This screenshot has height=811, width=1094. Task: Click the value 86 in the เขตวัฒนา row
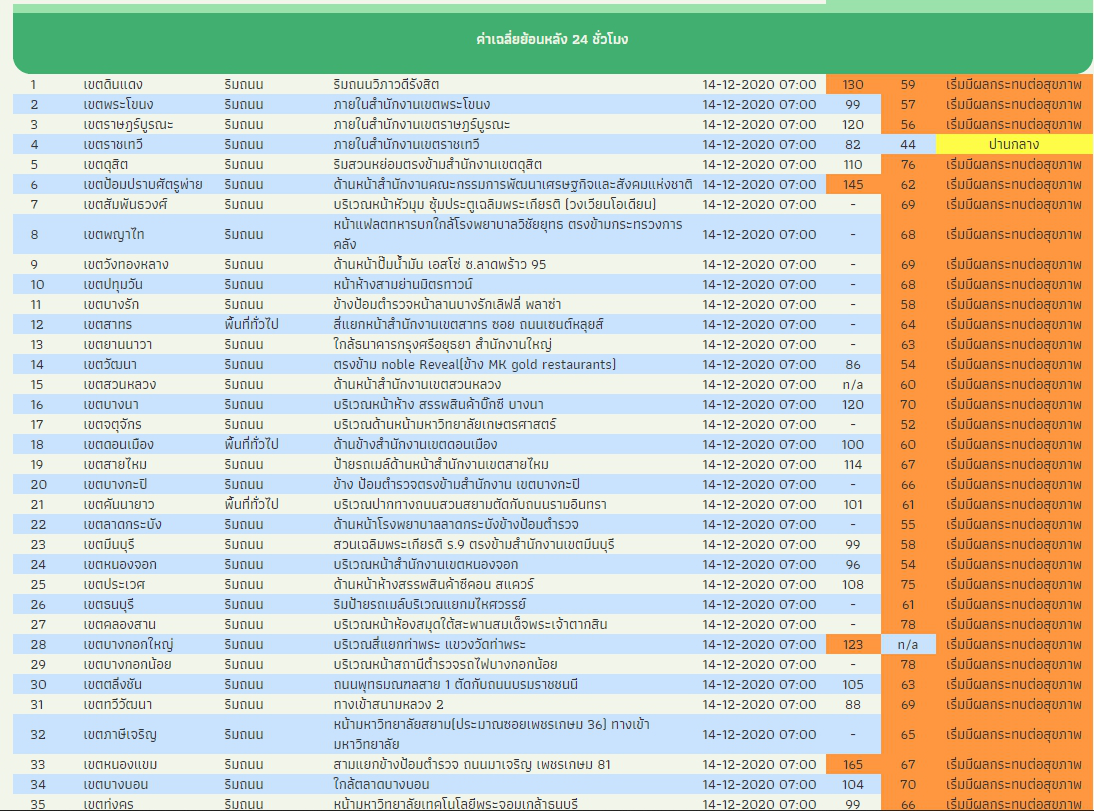(853, 364)
